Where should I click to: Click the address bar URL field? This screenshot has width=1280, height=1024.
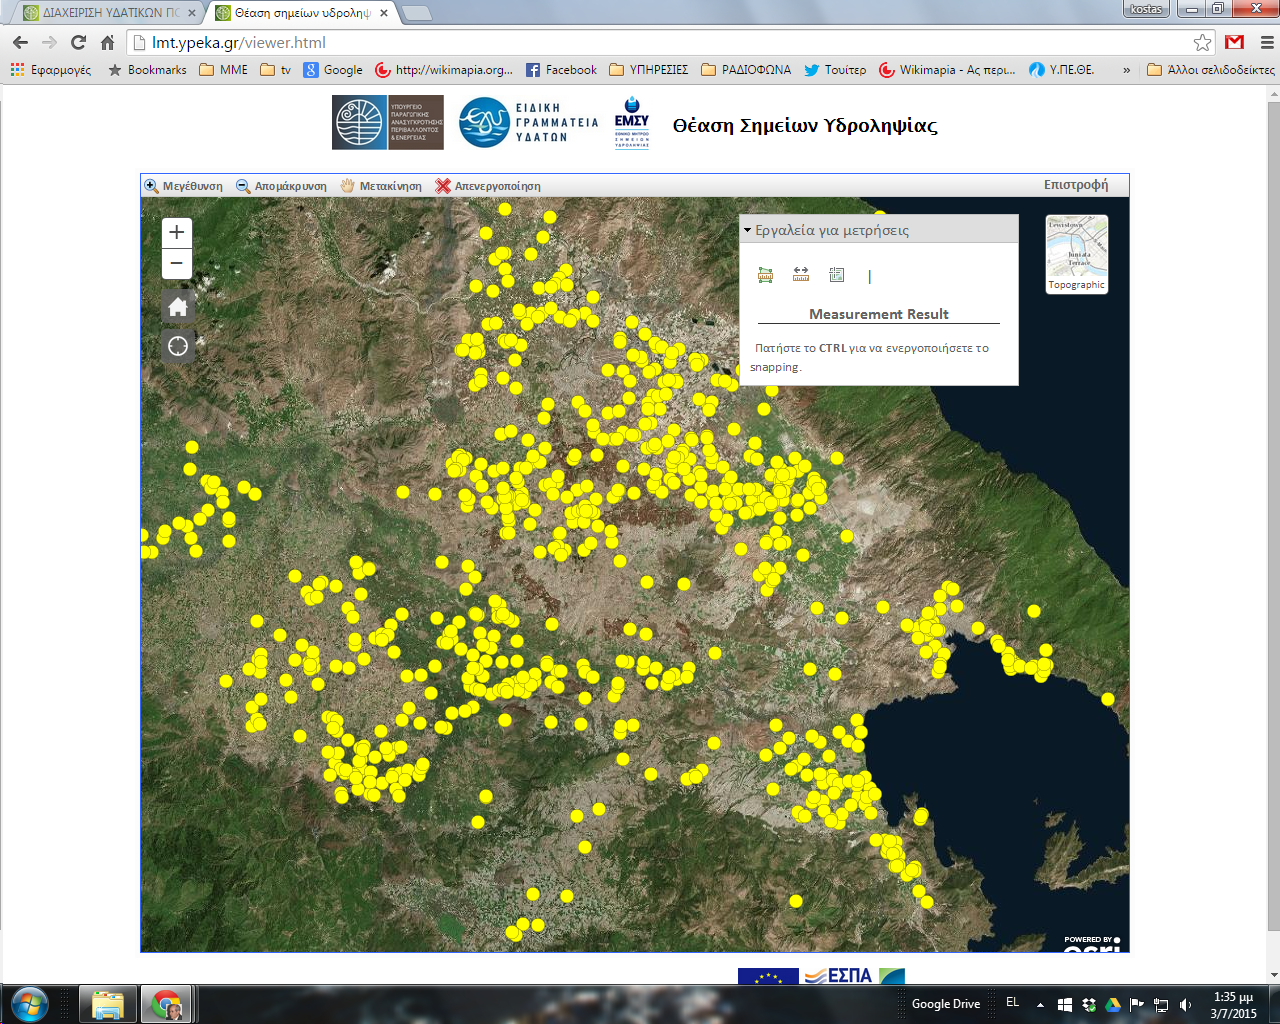click(660, 43)
